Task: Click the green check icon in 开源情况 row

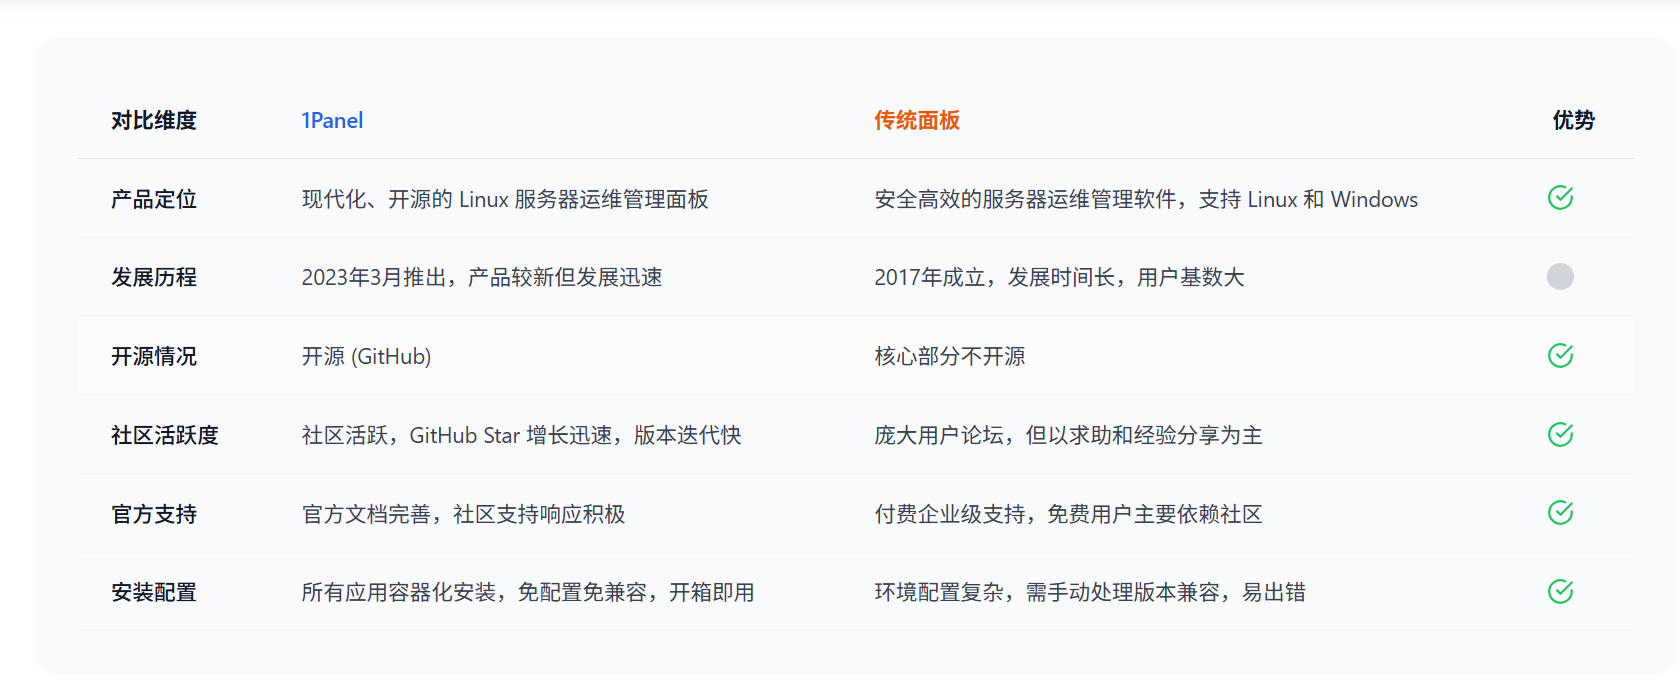Action: click(1560, 355)
